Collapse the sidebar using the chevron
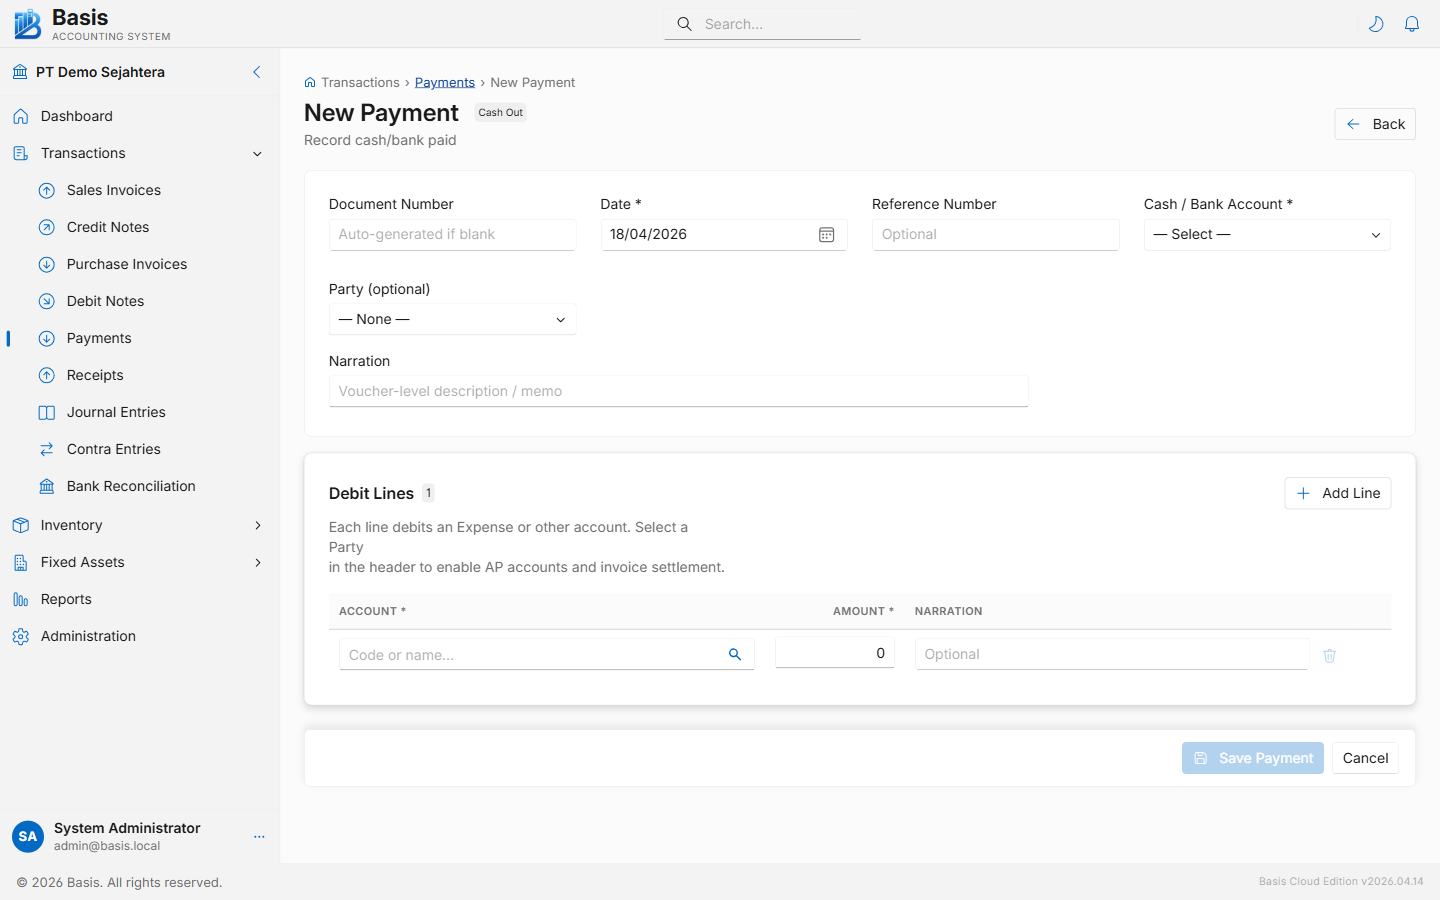Image resolution: width=1440 pixels, height=900 pixels. pos(256,72)
